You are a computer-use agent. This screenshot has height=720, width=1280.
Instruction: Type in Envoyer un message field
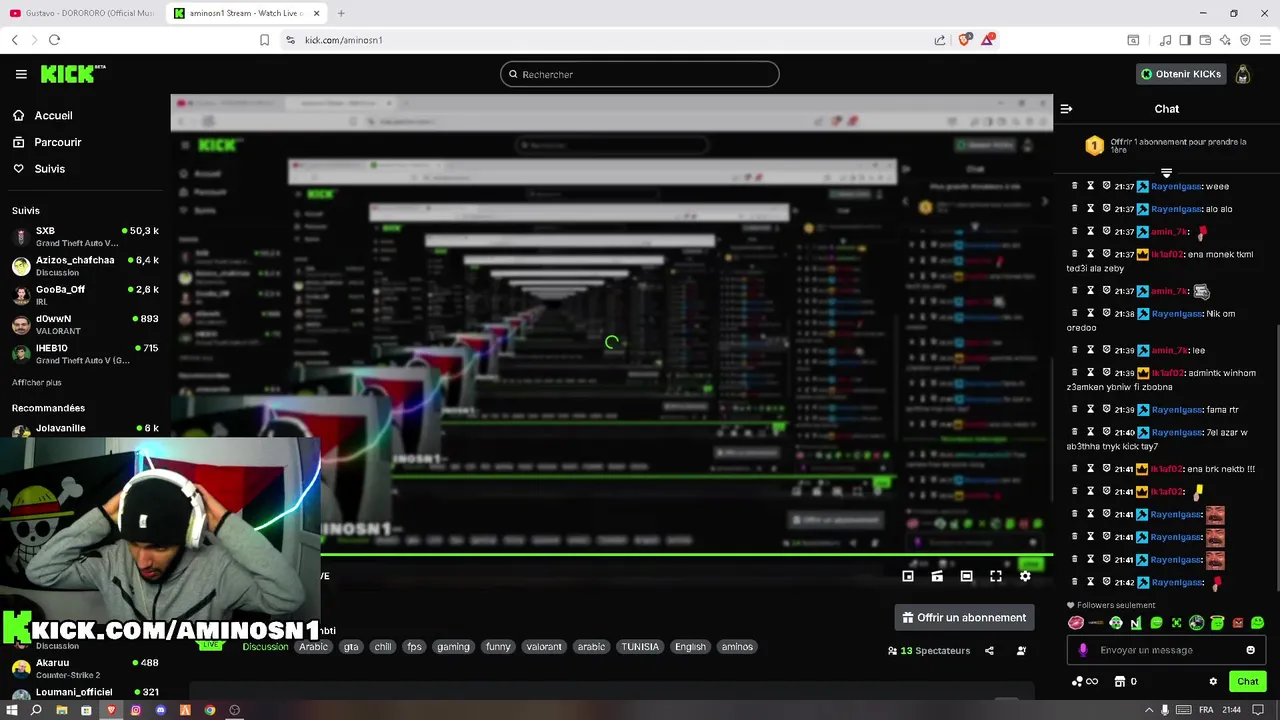[1165, 650]
